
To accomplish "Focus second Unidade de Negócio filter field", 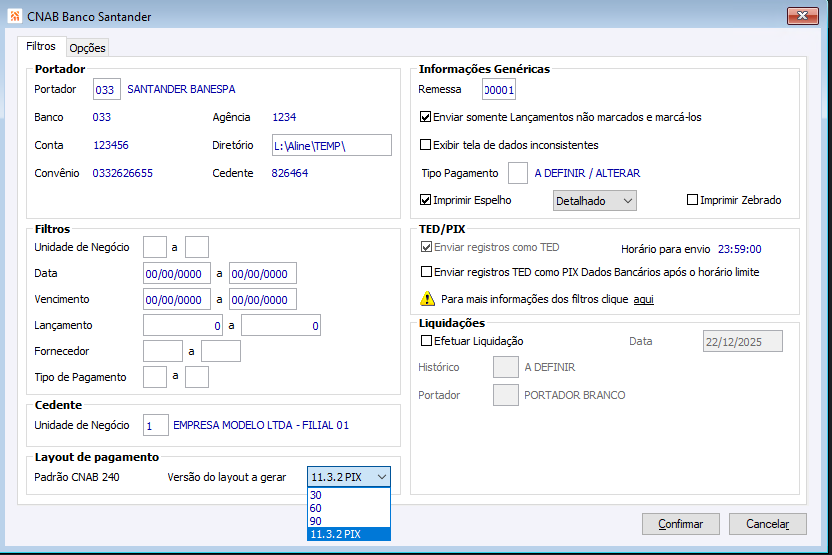I will (x=196, y=247).
